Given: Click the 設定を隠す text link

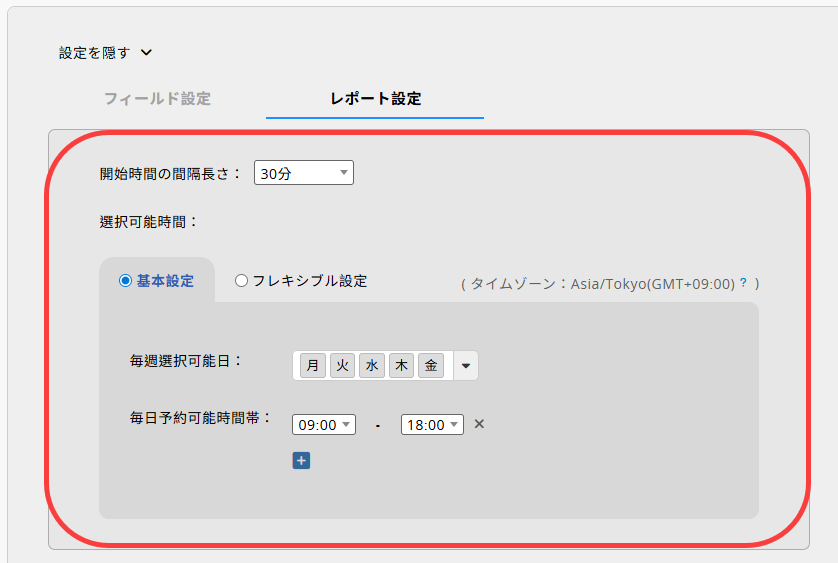Looking at the screenshot, I should click(94, 53).
